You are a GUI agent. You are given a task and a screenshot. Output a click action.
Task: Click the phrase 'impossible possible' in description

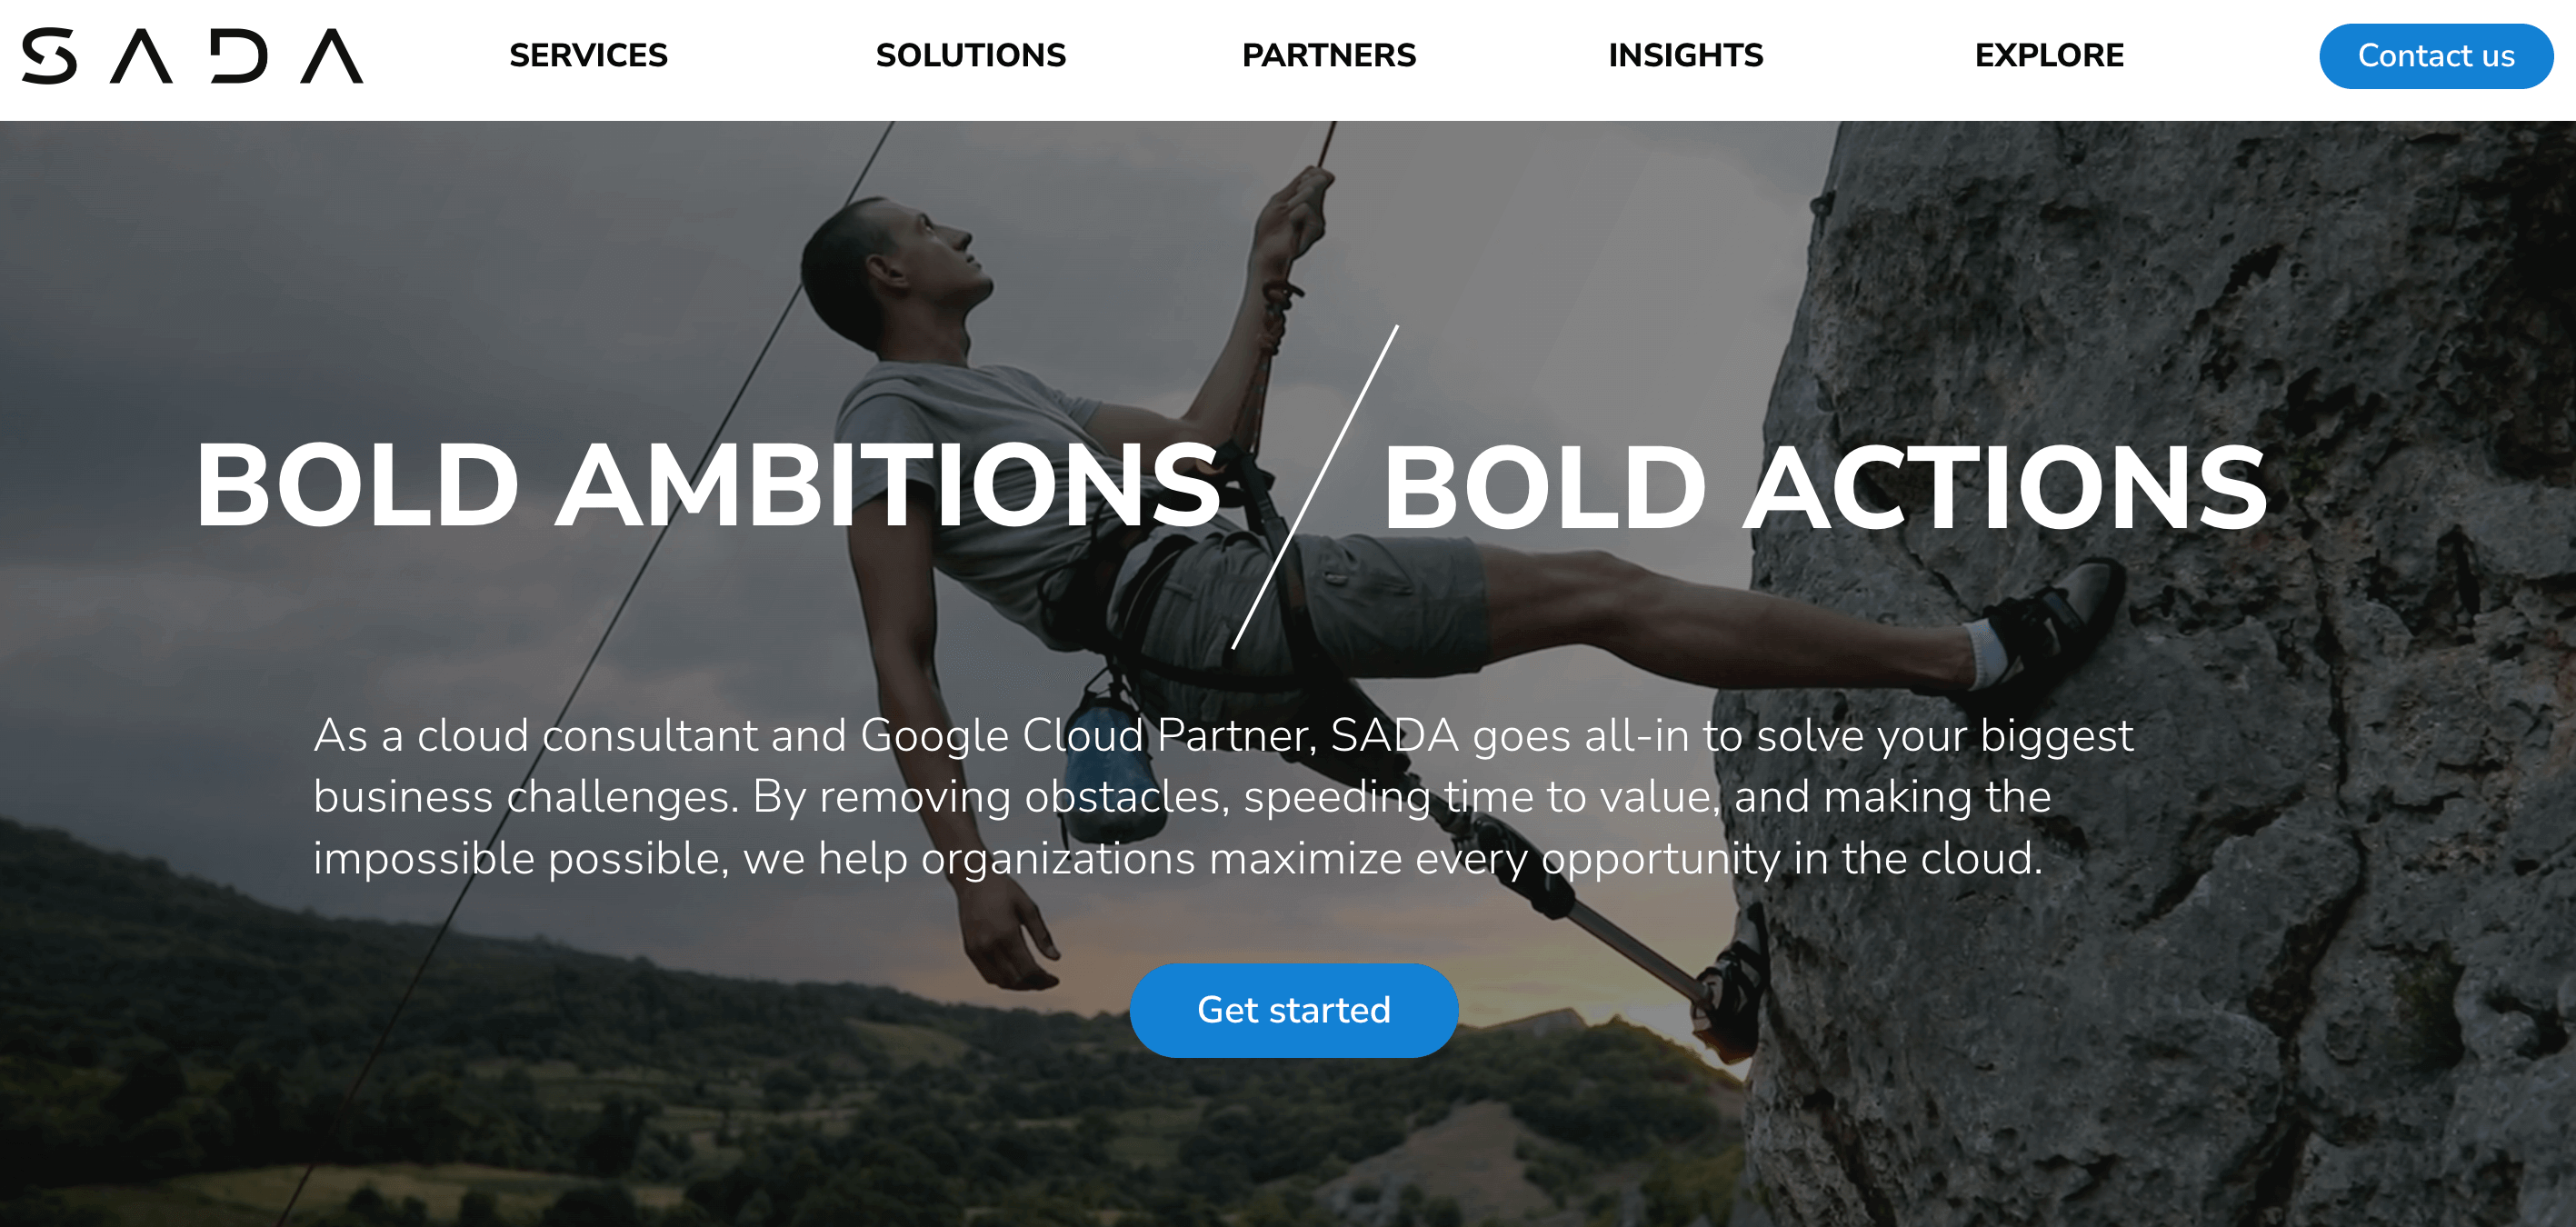coord(521,859)
